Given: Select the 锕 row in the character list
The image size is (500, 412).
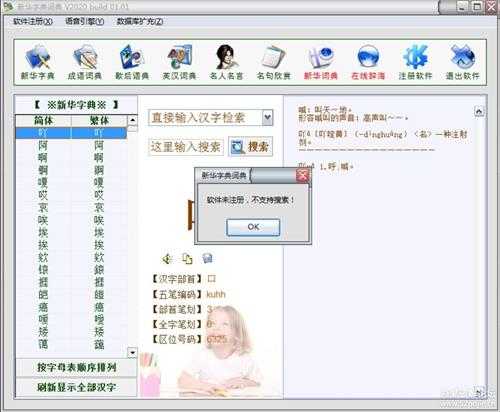Looking at the screenshot, I should coord(71,170).
